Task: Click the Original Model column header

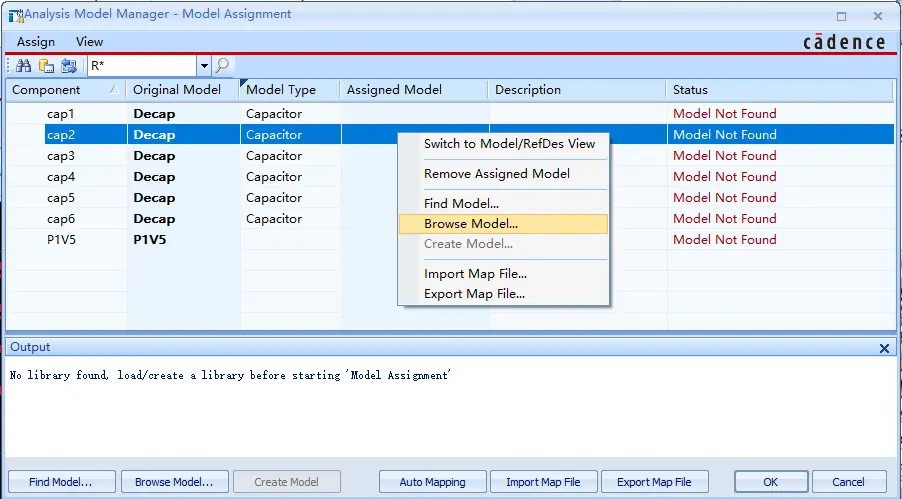Action: [x=182, y=90]
